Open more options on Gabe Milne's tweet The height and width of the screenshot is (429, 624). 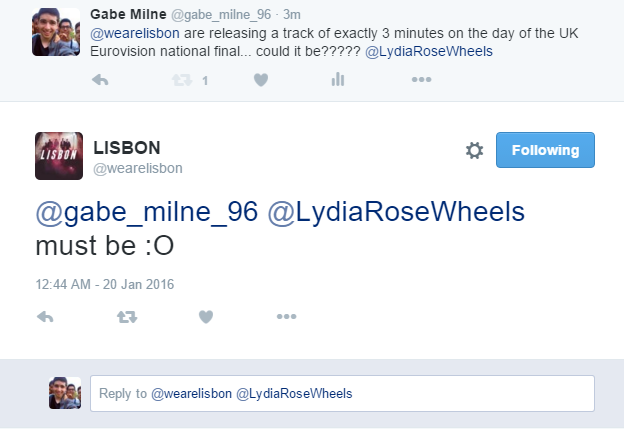(x=421, y=80)
